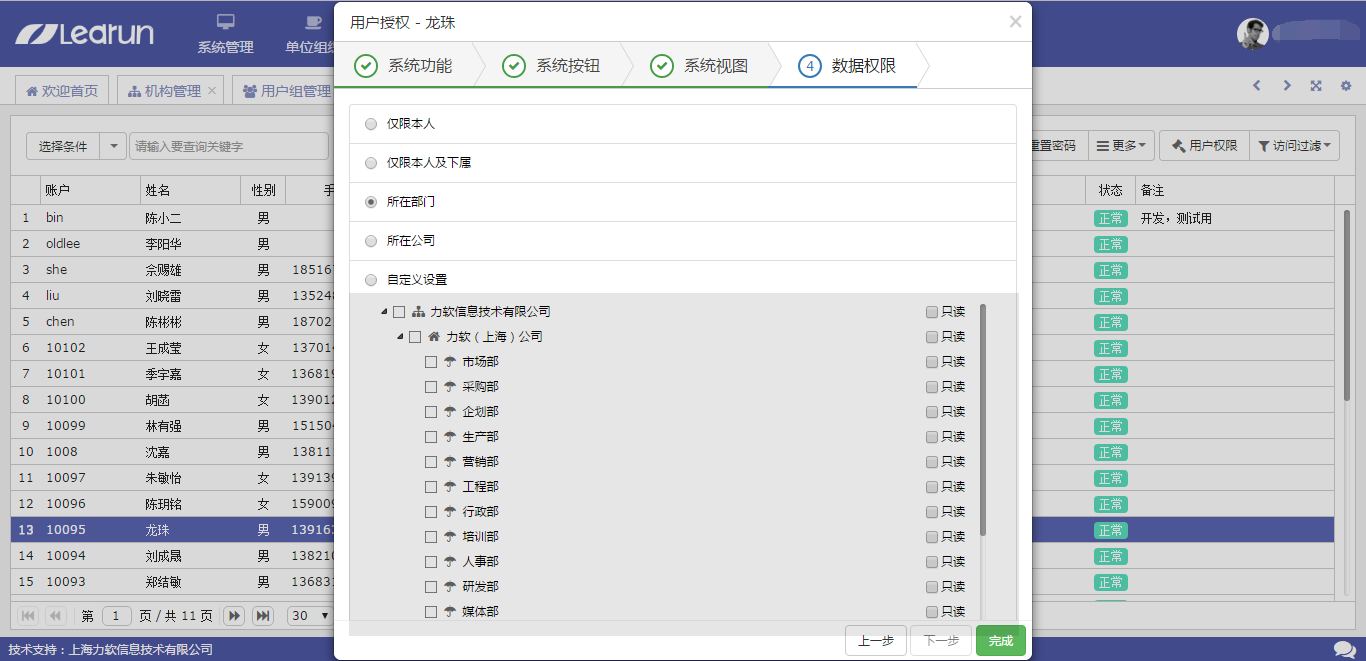Viewport: 1366px width, 661px height.
Task: Enable 只读 for 研发部
Action: 932,587
